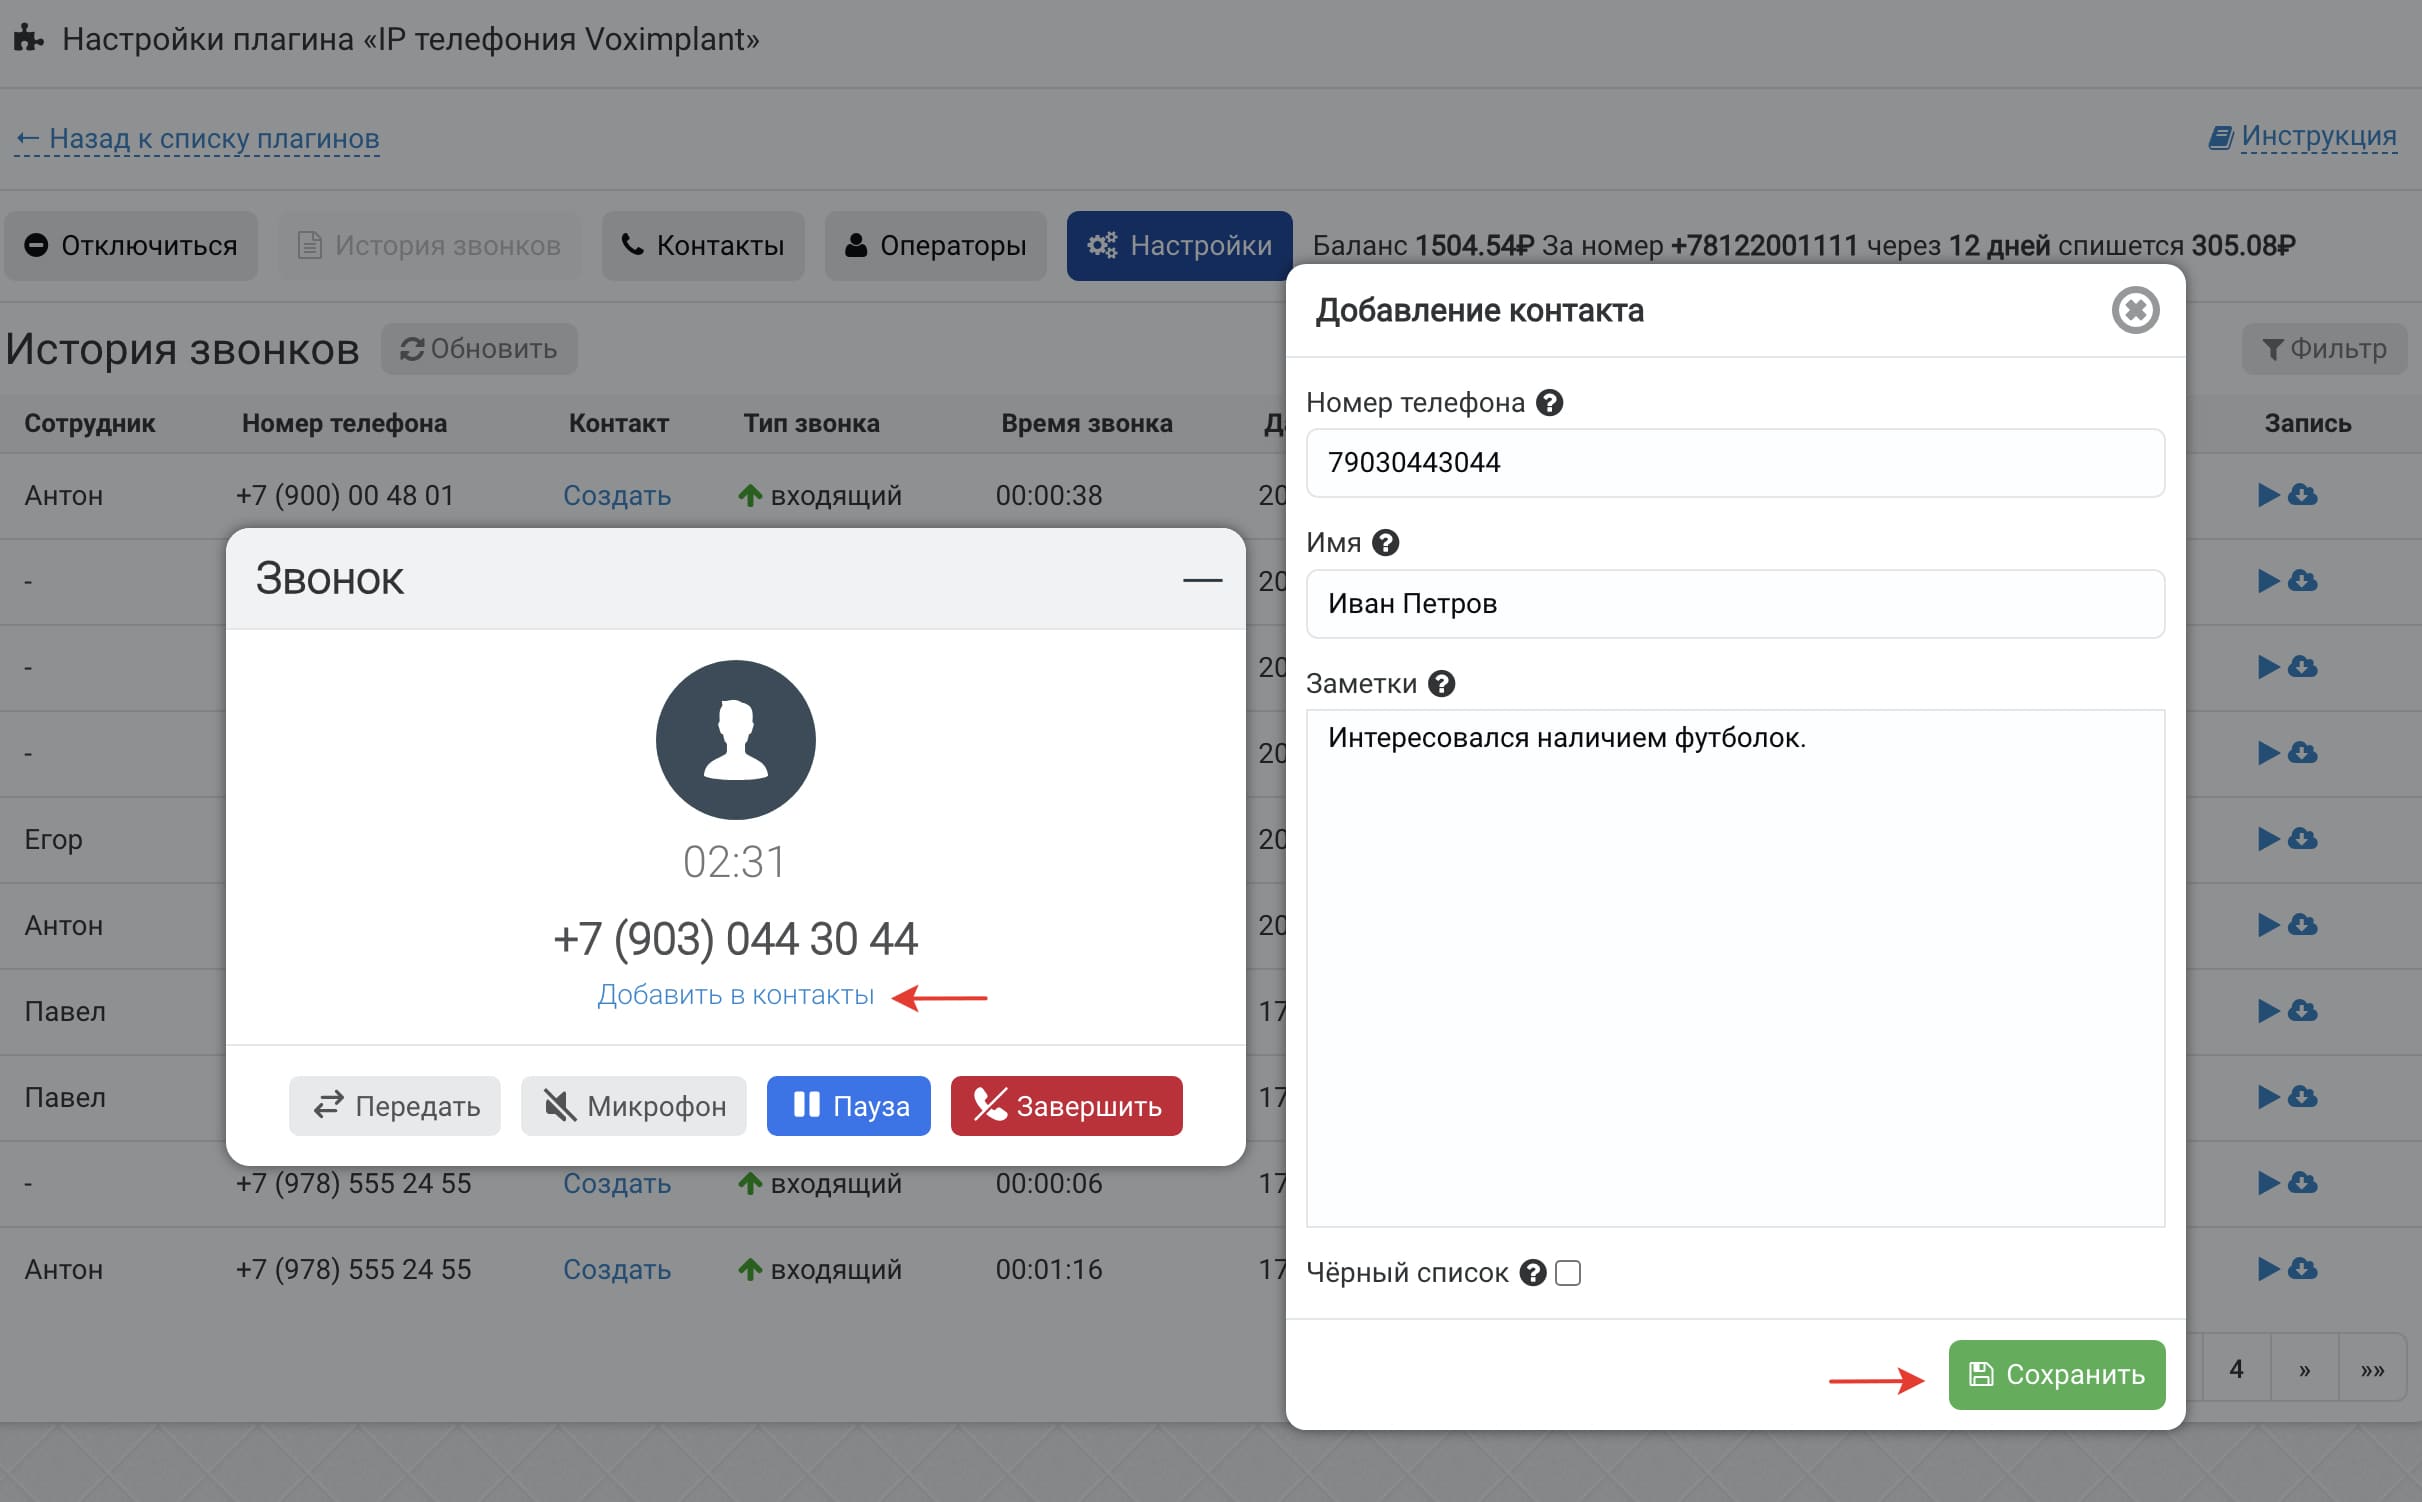Click the Отключиться button
This screenshot has height=1502, width=2422.
pos(131,246)
